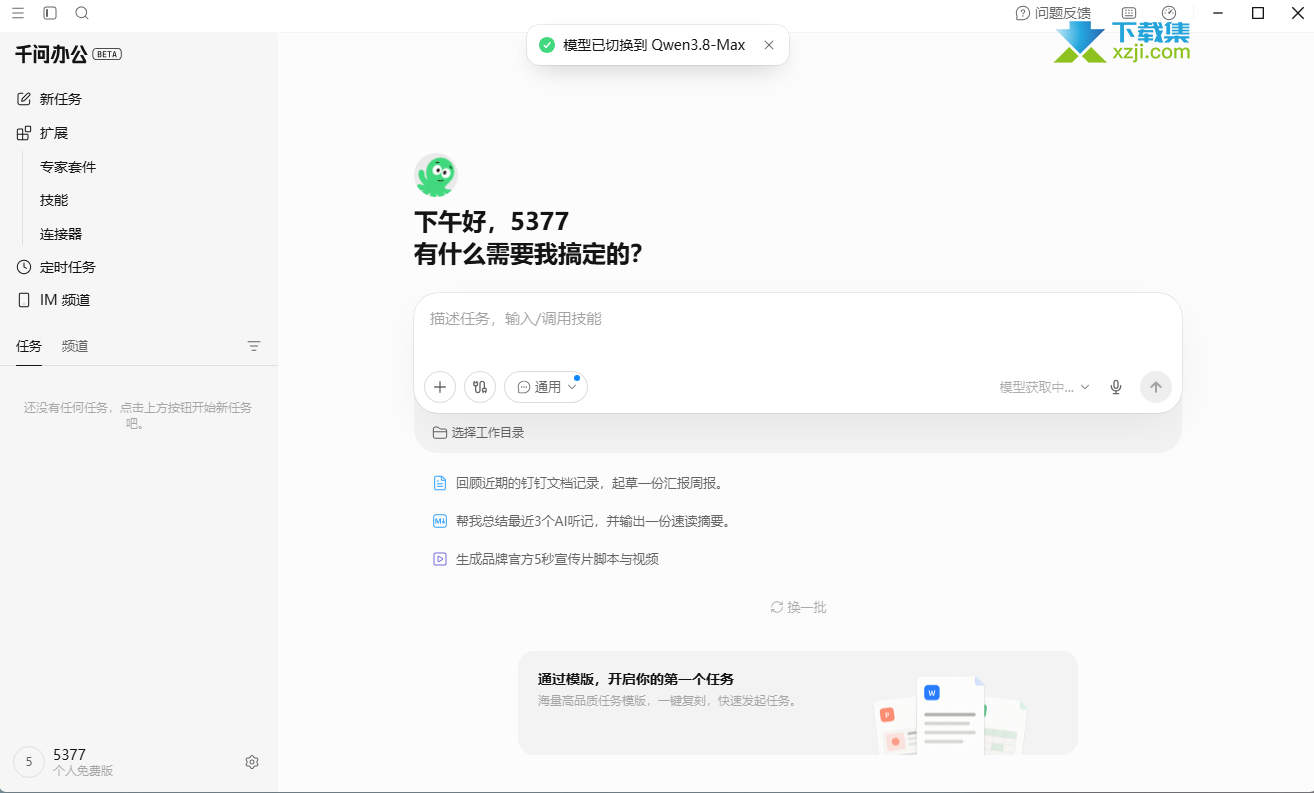Click the 新任务 compose icon
1314x793 pixels.
(24, 99)
